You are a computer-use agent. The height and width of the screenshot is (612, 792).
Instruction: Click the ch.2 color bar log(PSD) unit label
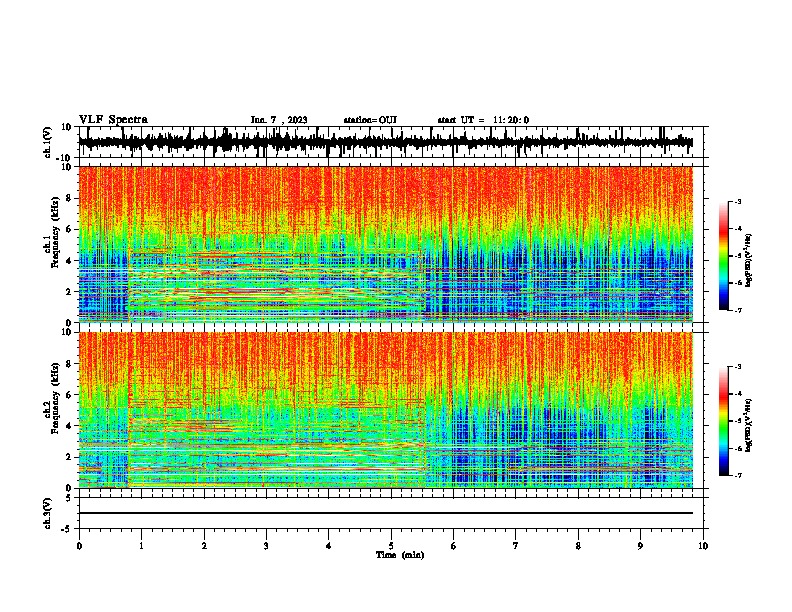point(750,425)
